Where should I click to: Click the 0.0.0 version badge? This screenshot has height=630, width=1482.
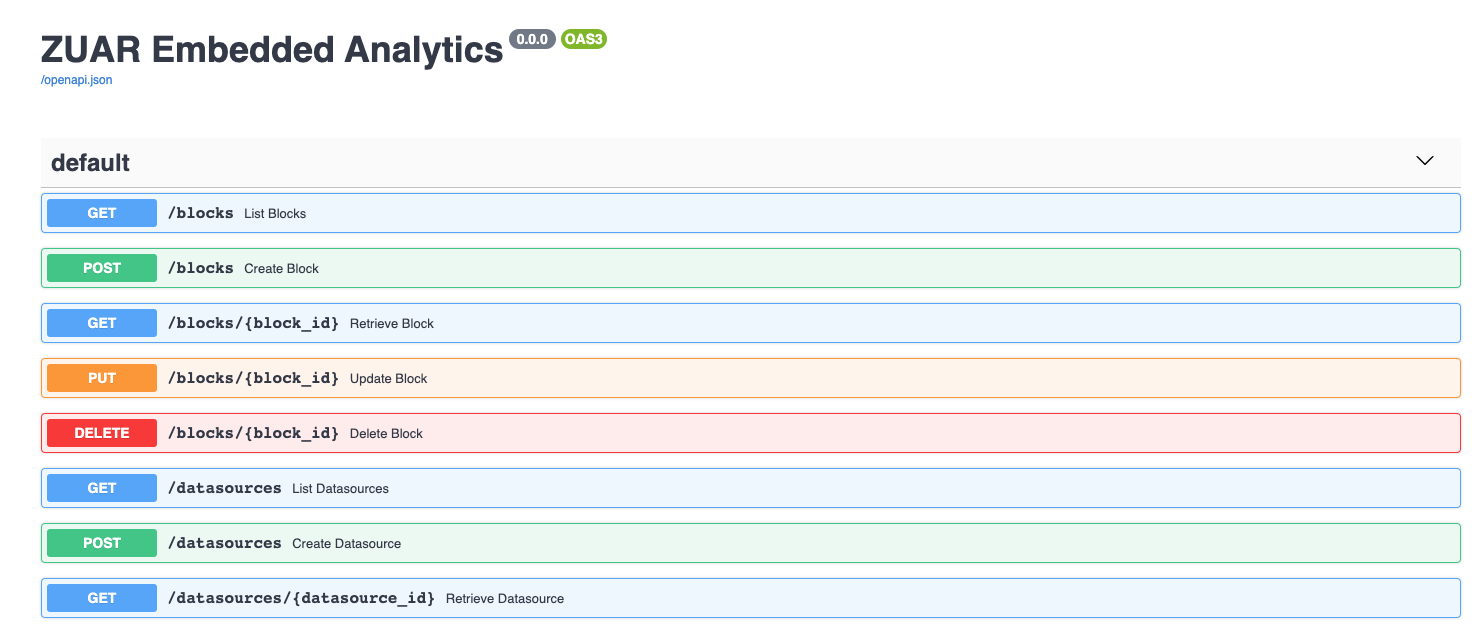(532, 39)
